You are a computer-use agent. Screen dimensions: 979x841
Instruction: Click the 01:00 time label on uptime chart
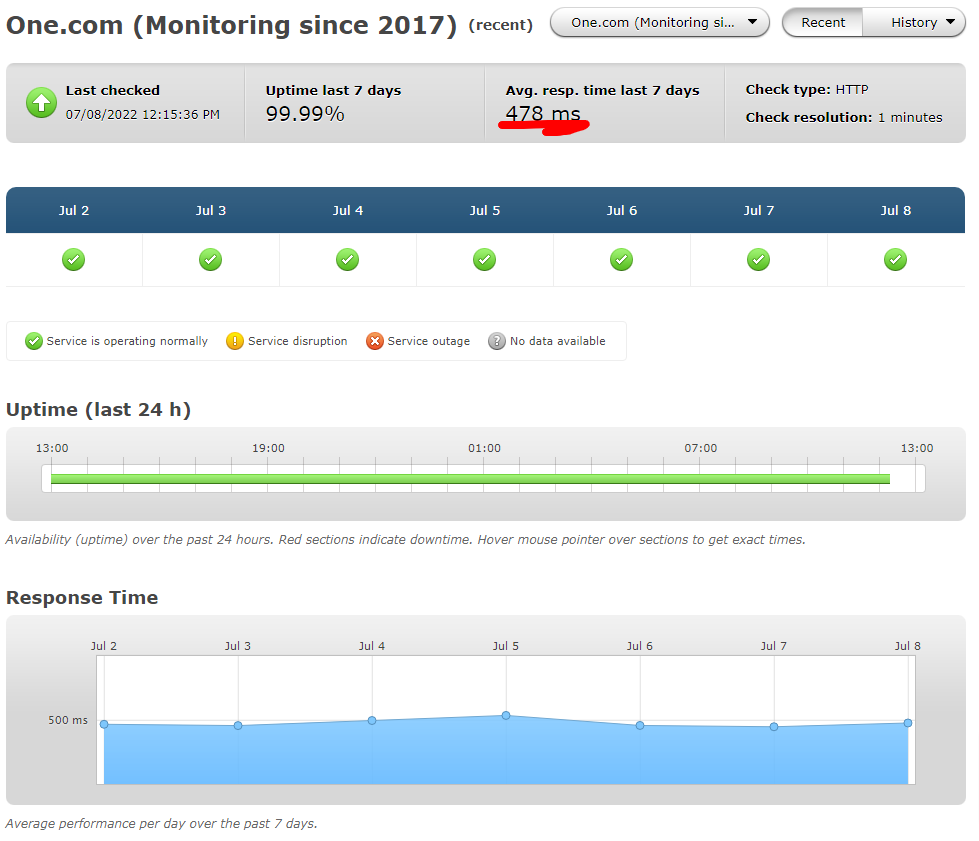click(x=485, y=448)
